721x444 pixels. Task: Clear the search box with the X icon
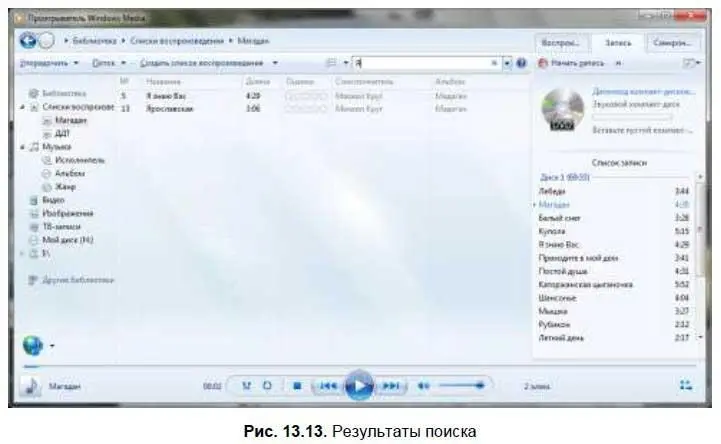[494, 63]
